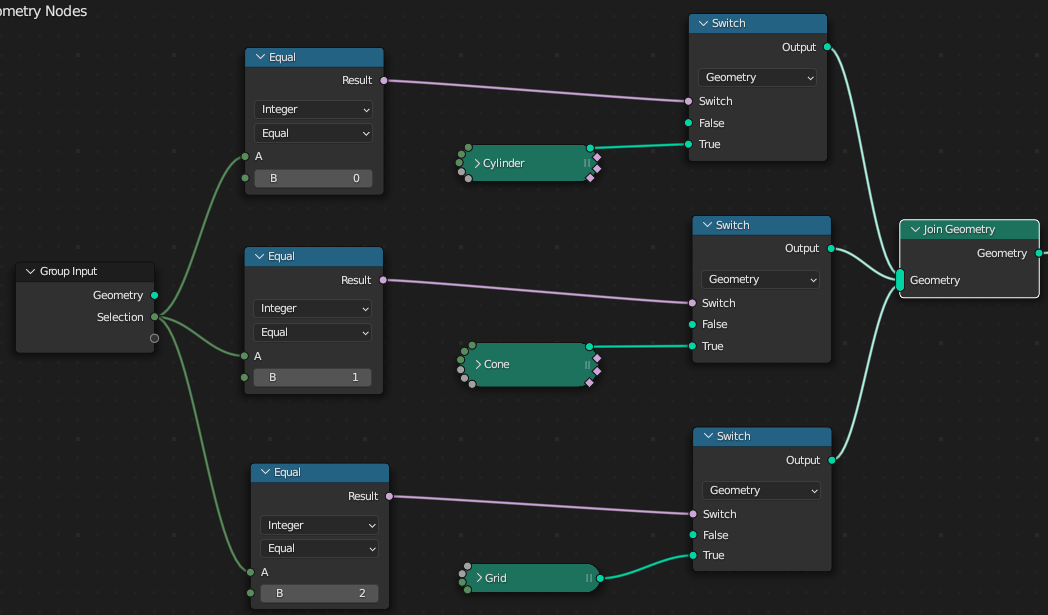Click the Result output socket of top Equal node
Viewport: 1048px width, 615px height.
tap(384, 80)
